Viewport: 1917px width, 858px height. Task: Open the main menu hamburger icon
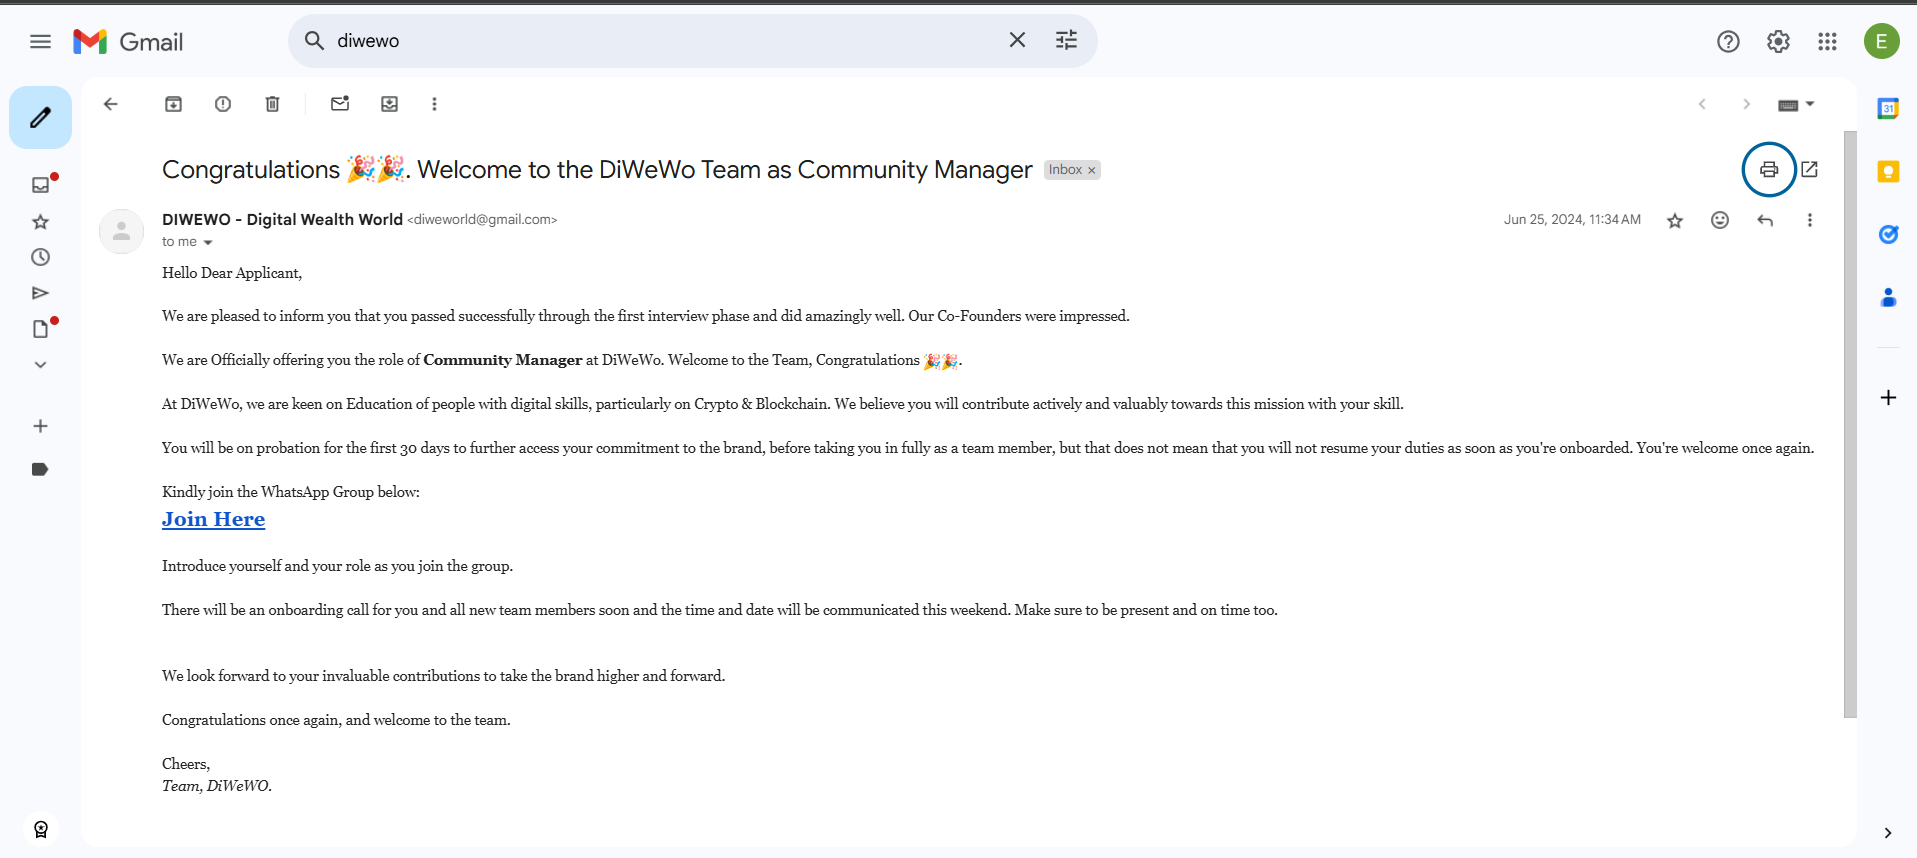click(40, 41)
